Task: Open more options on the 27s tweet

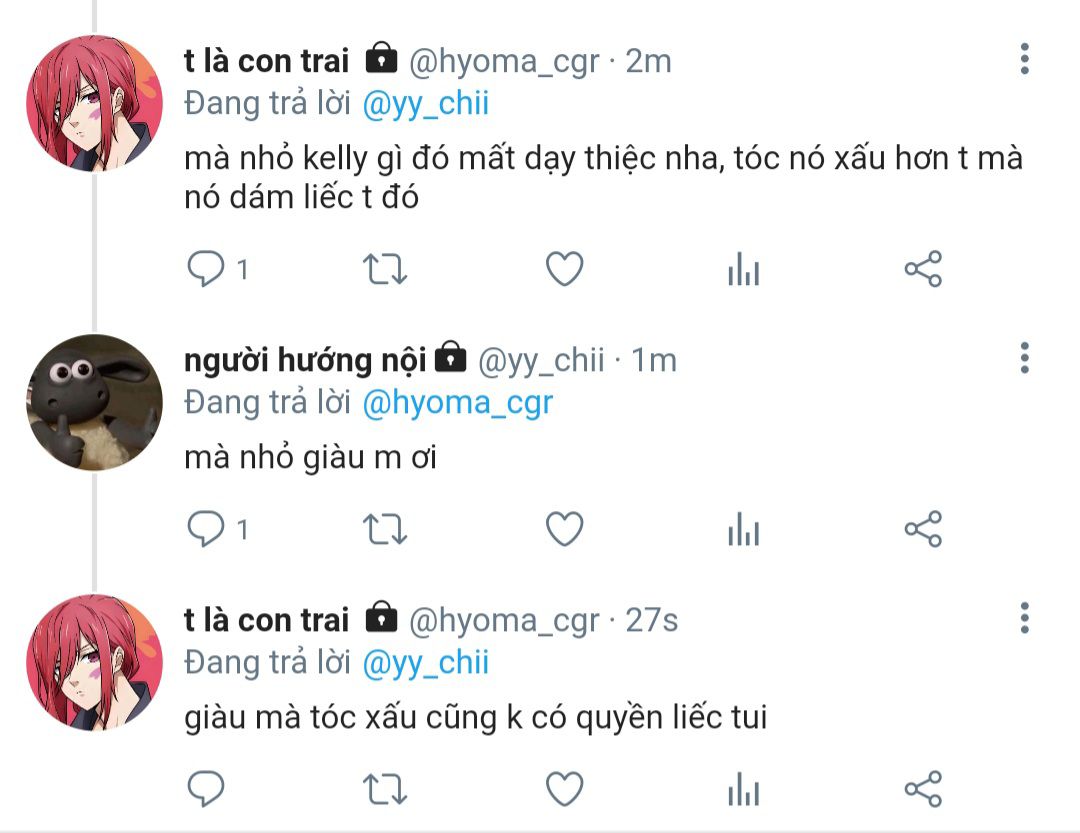Action: (1025, 618)
